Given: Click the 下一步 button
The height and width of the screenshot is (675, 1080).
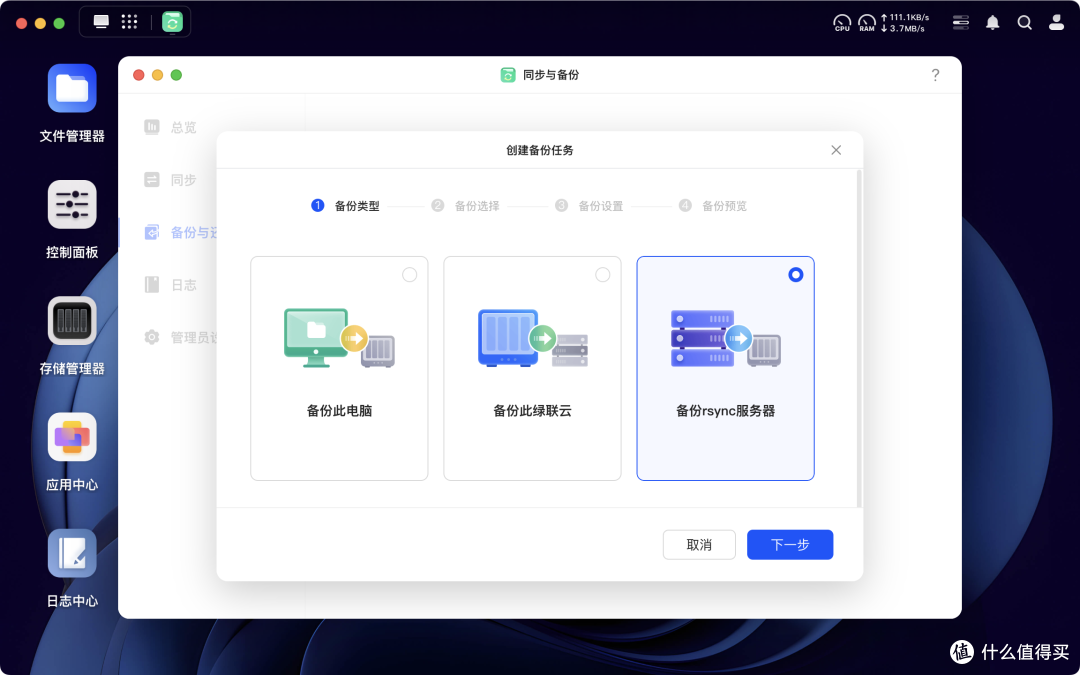Looking at the screenshot, I should click(x=790, y=545).
